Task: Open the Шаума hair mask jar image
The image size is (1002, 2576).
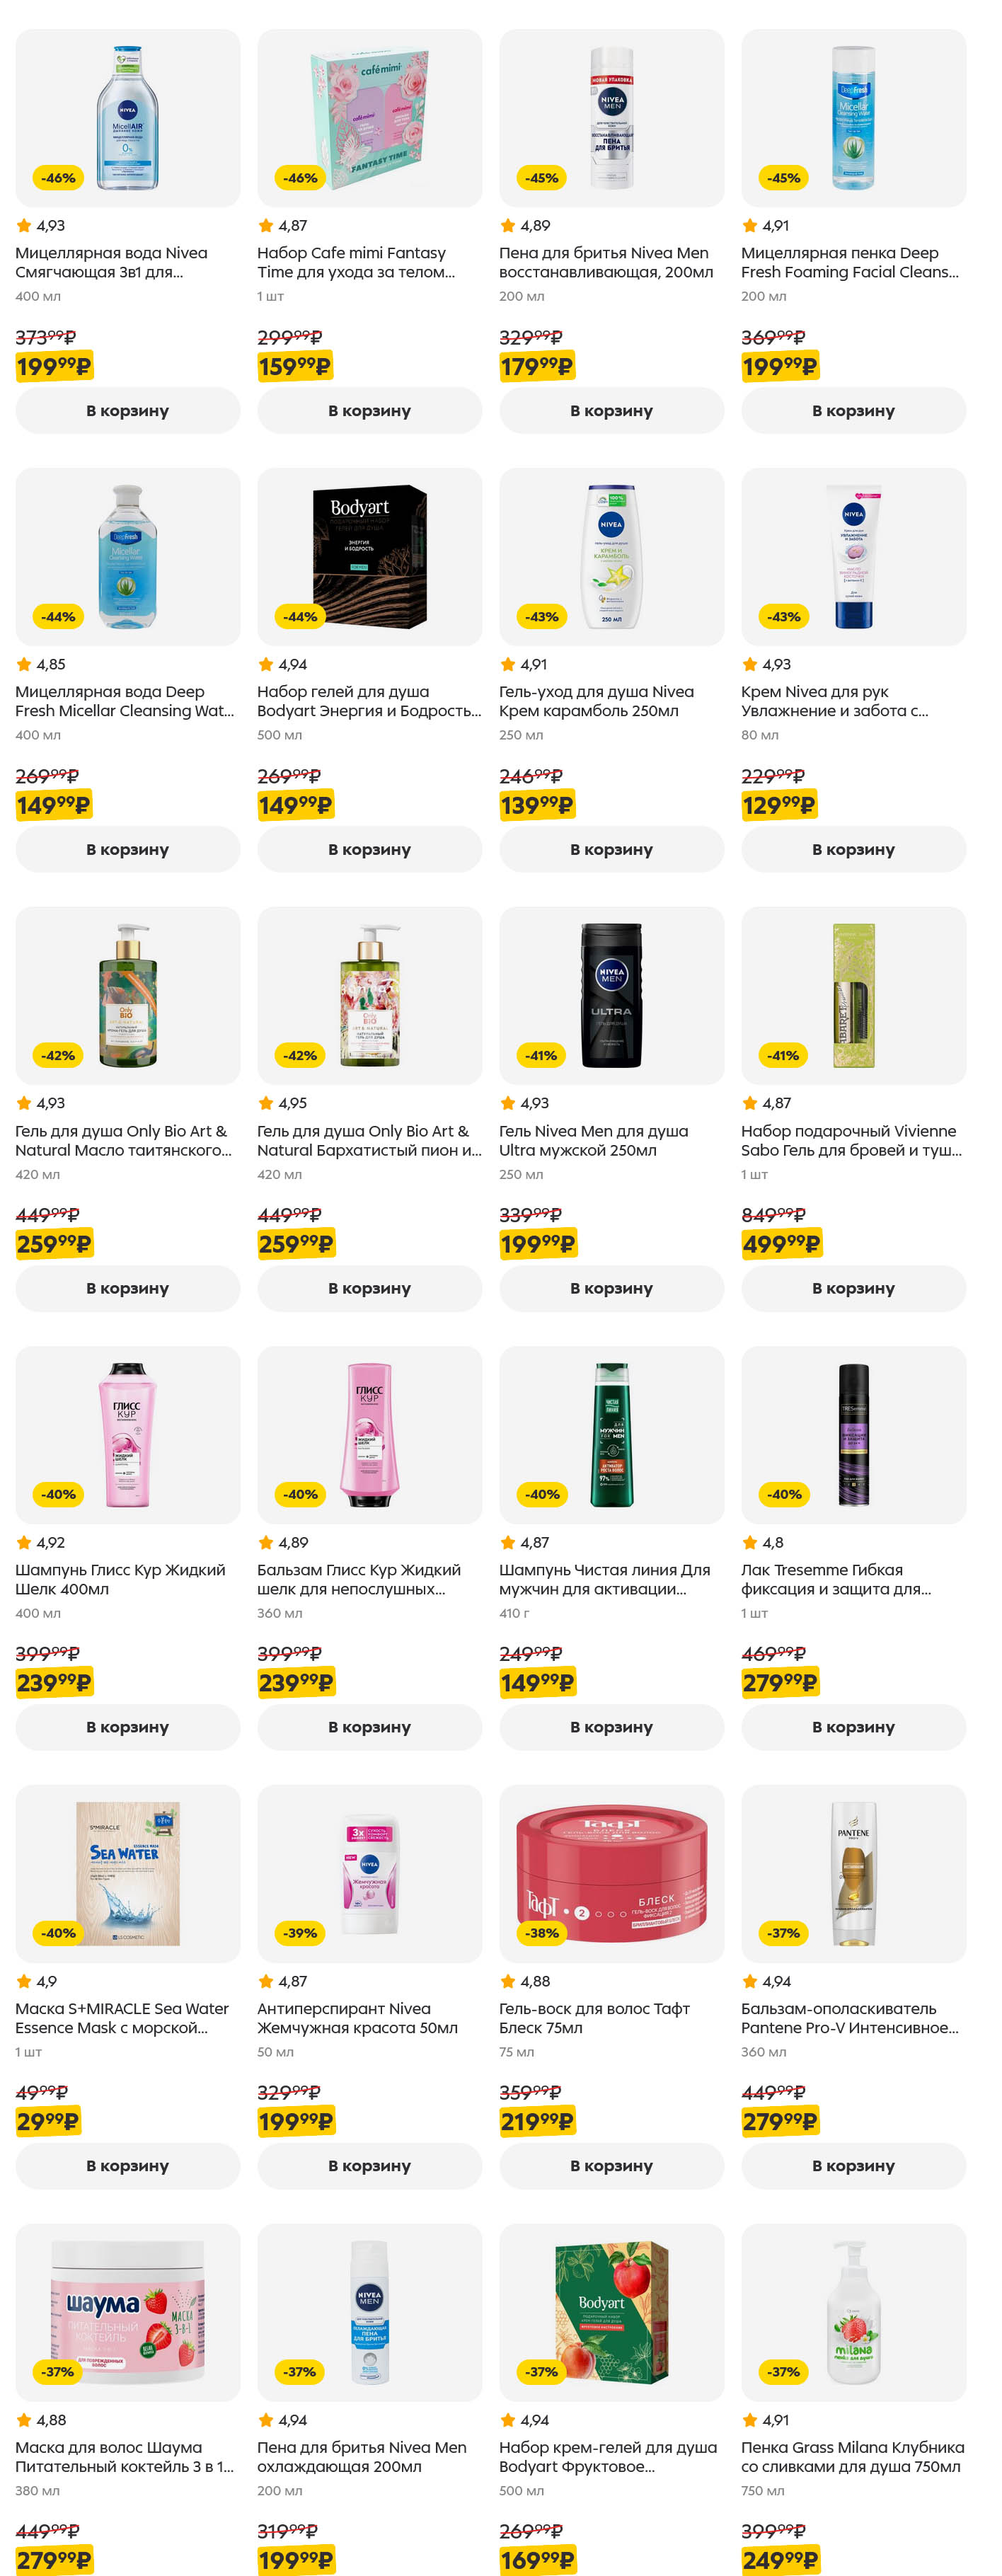Action: (127, 2312)
